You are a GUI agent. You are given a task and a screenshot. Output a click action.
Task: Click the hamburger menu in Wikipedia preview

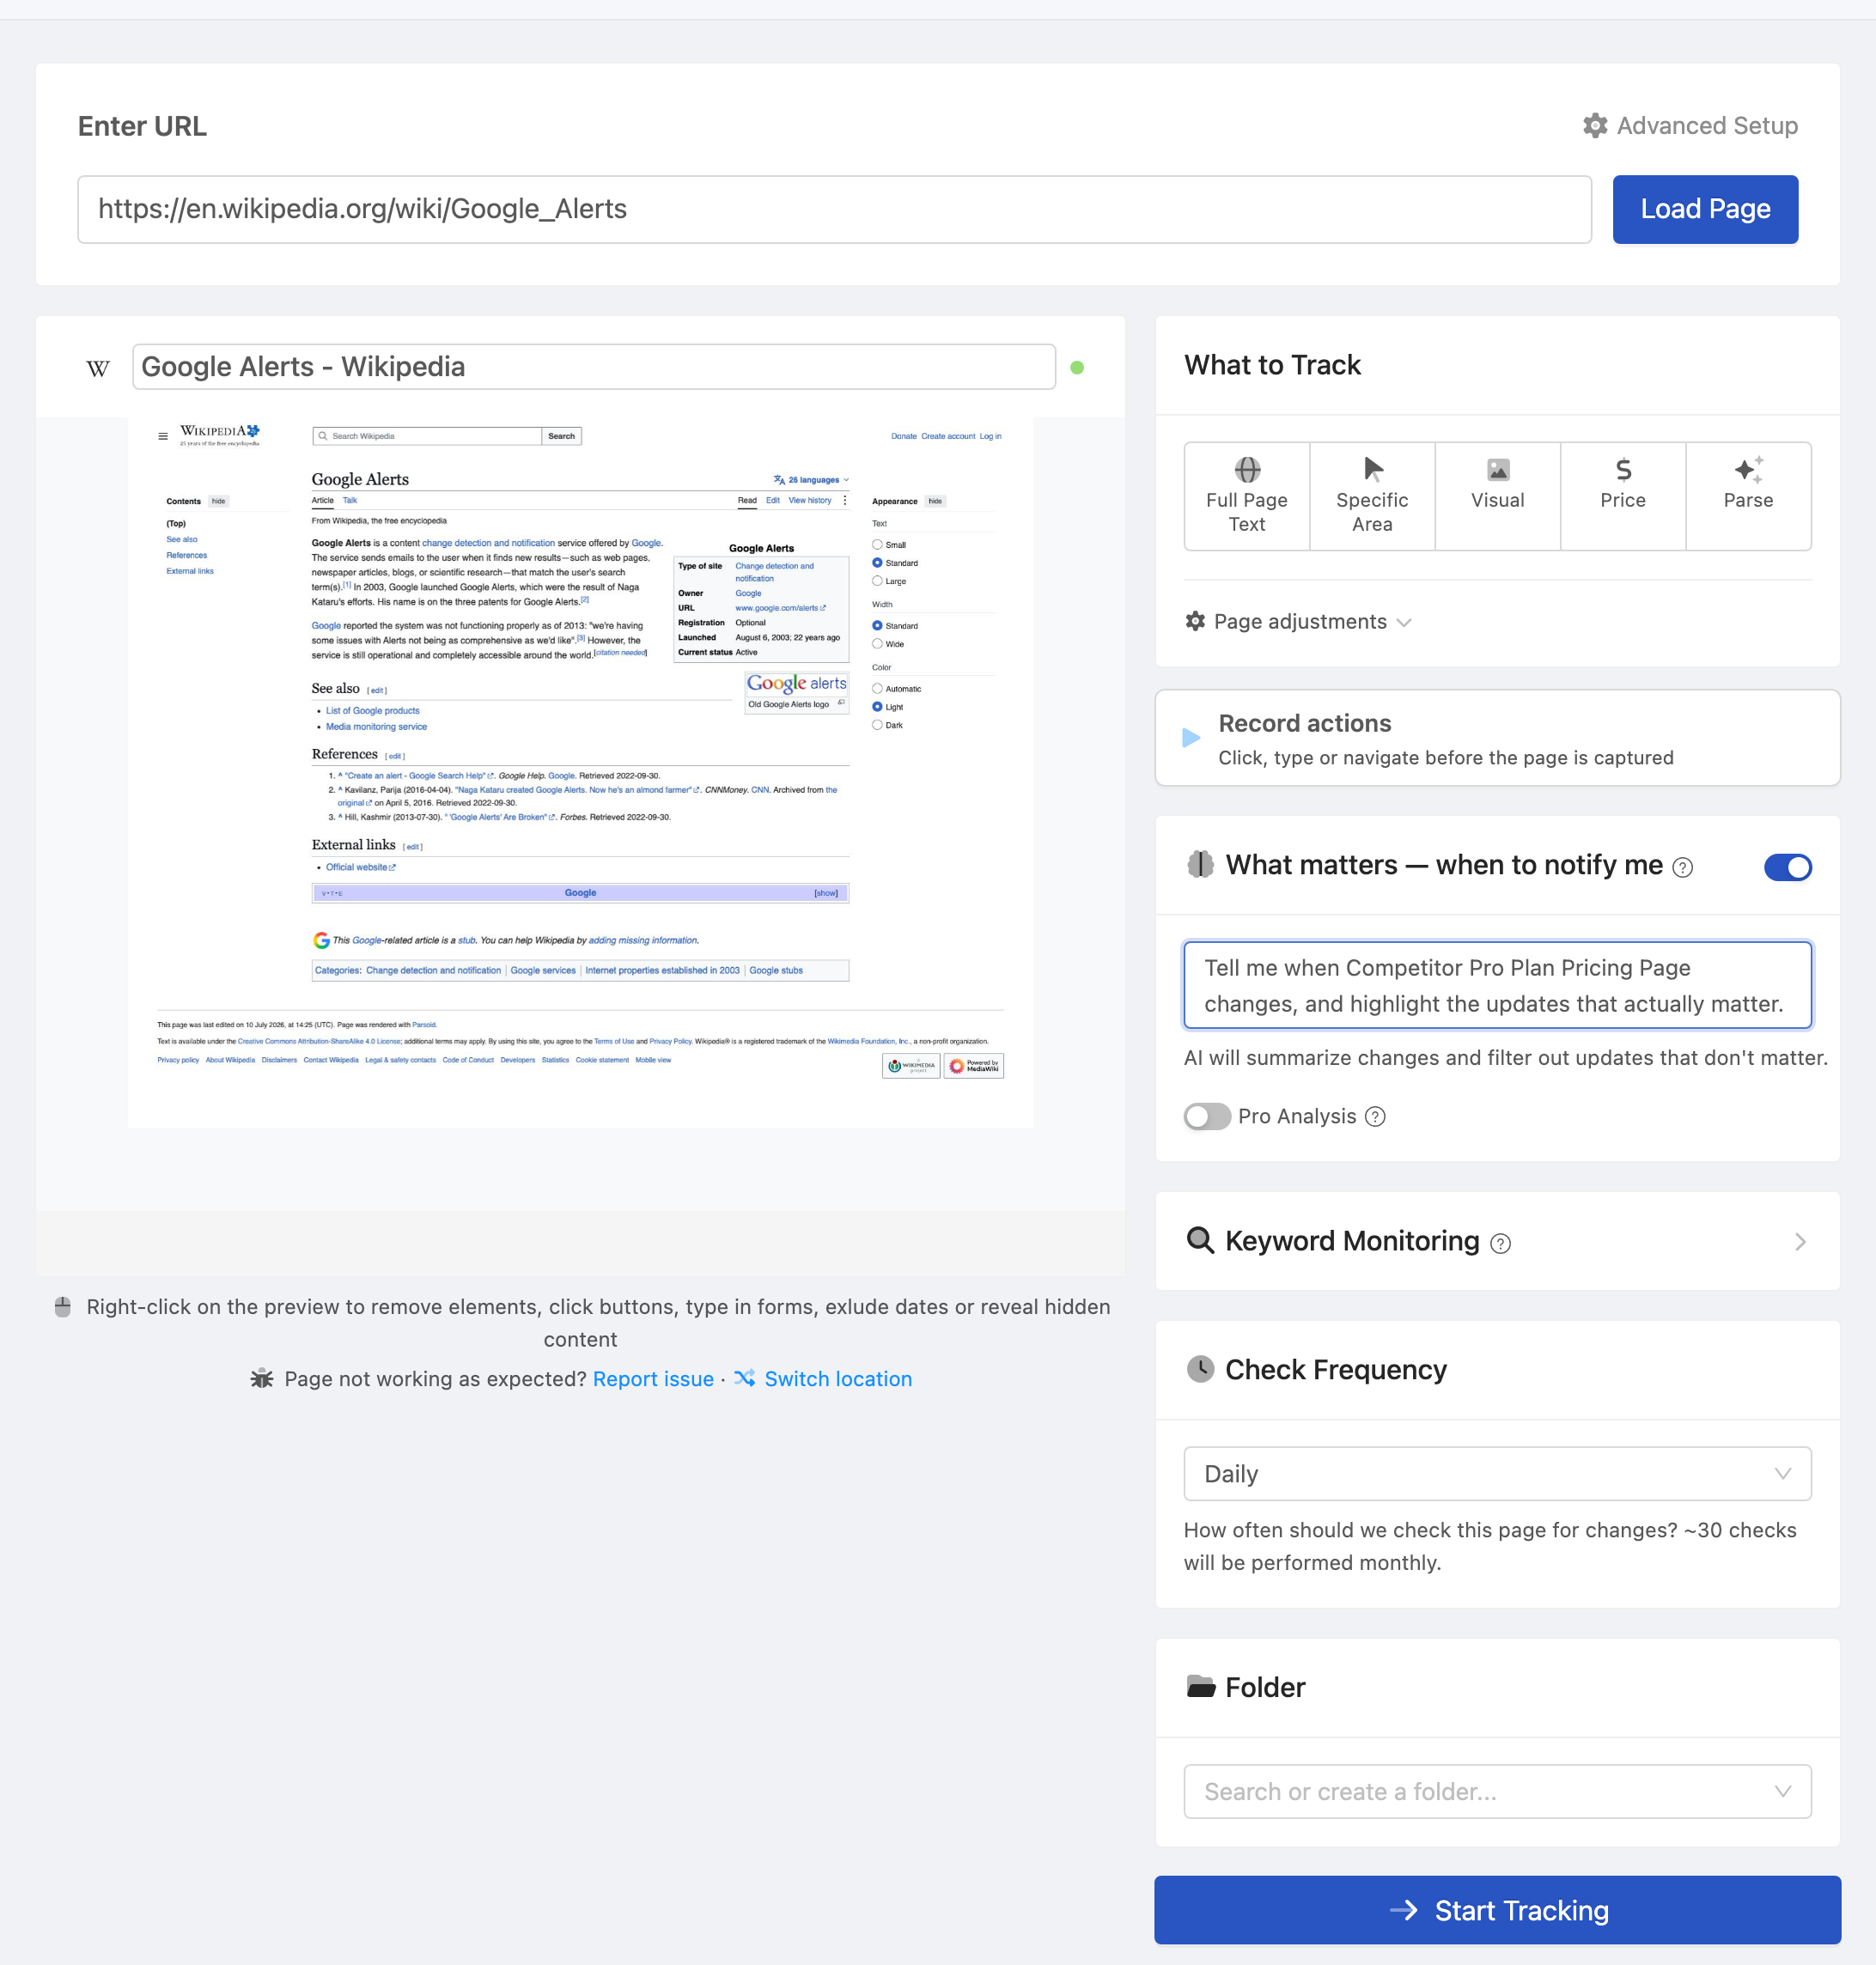[x=163, y=436]
